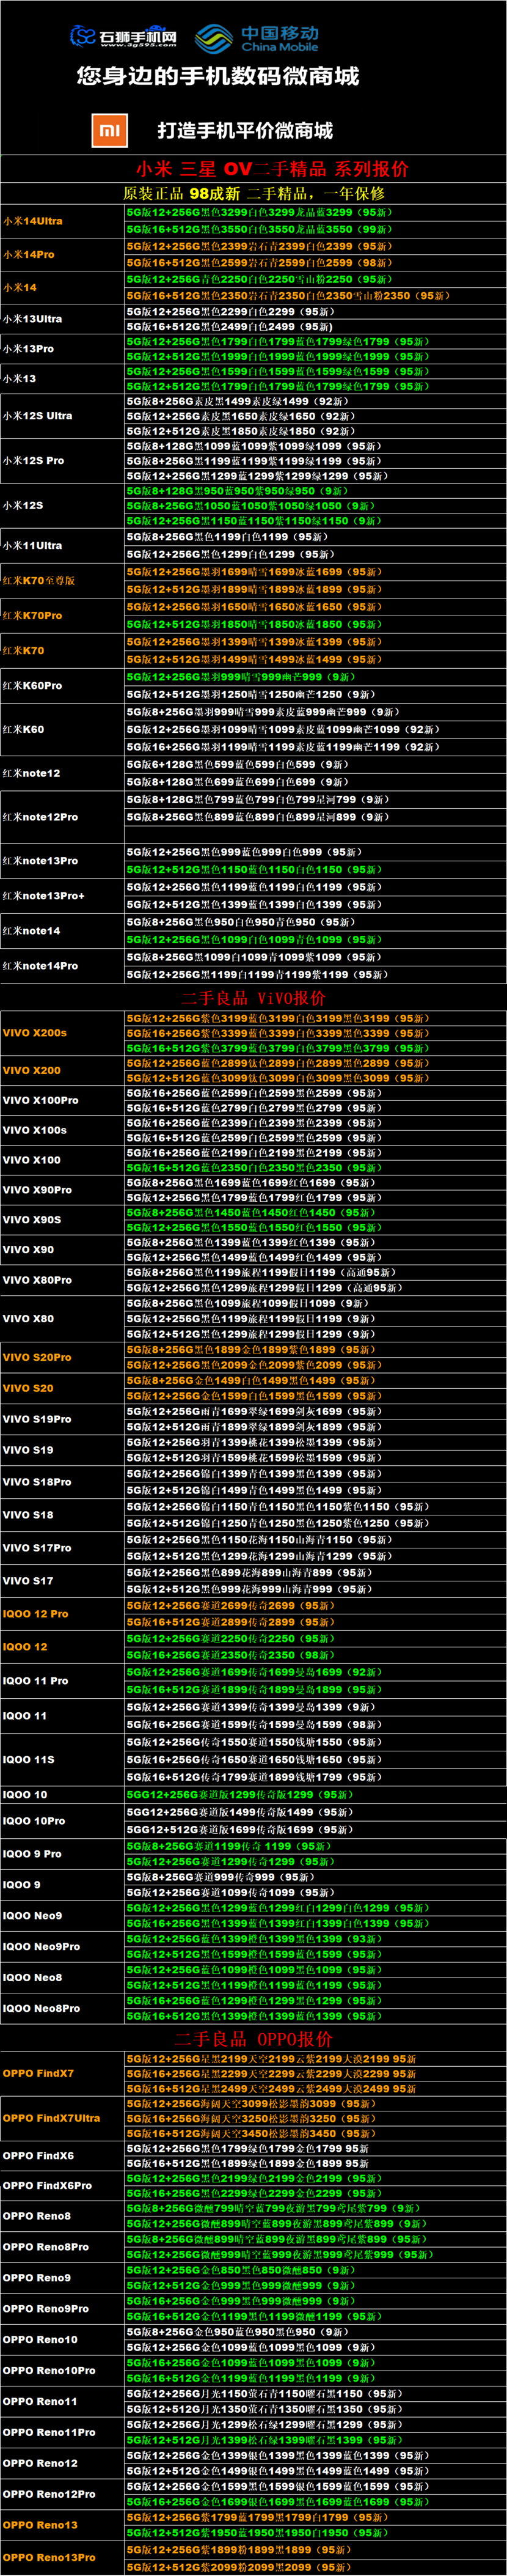Select the OPPO Reno10Pro model label
The height and width of the screenshot is (2576, 507).
coord(49,2370)
